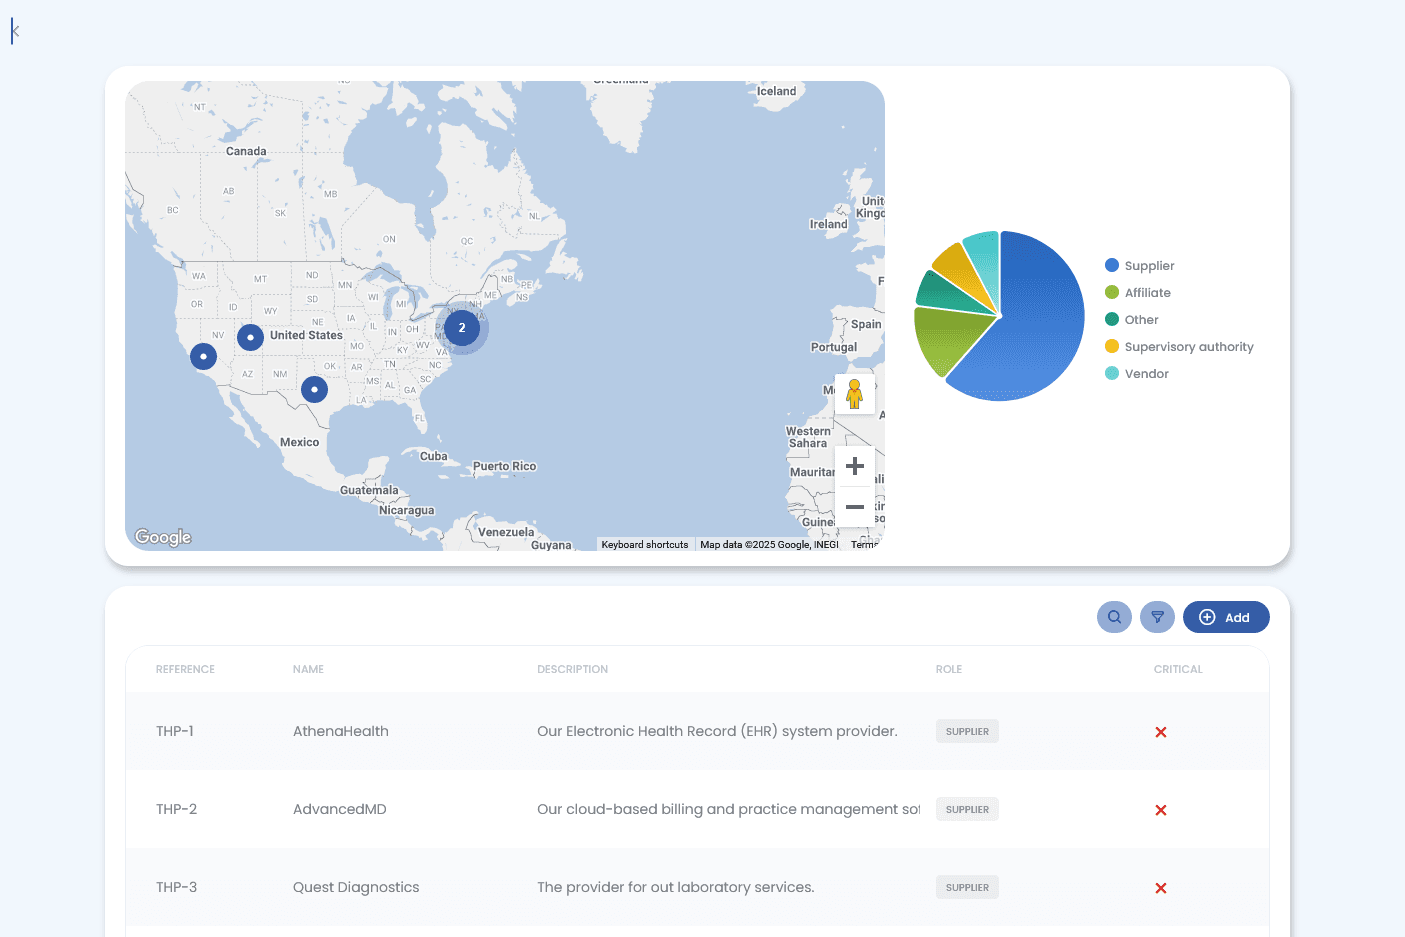Viewport: 1405px width, 937px height.
Task: Zoom in on the map
Action: coord(854,466)
